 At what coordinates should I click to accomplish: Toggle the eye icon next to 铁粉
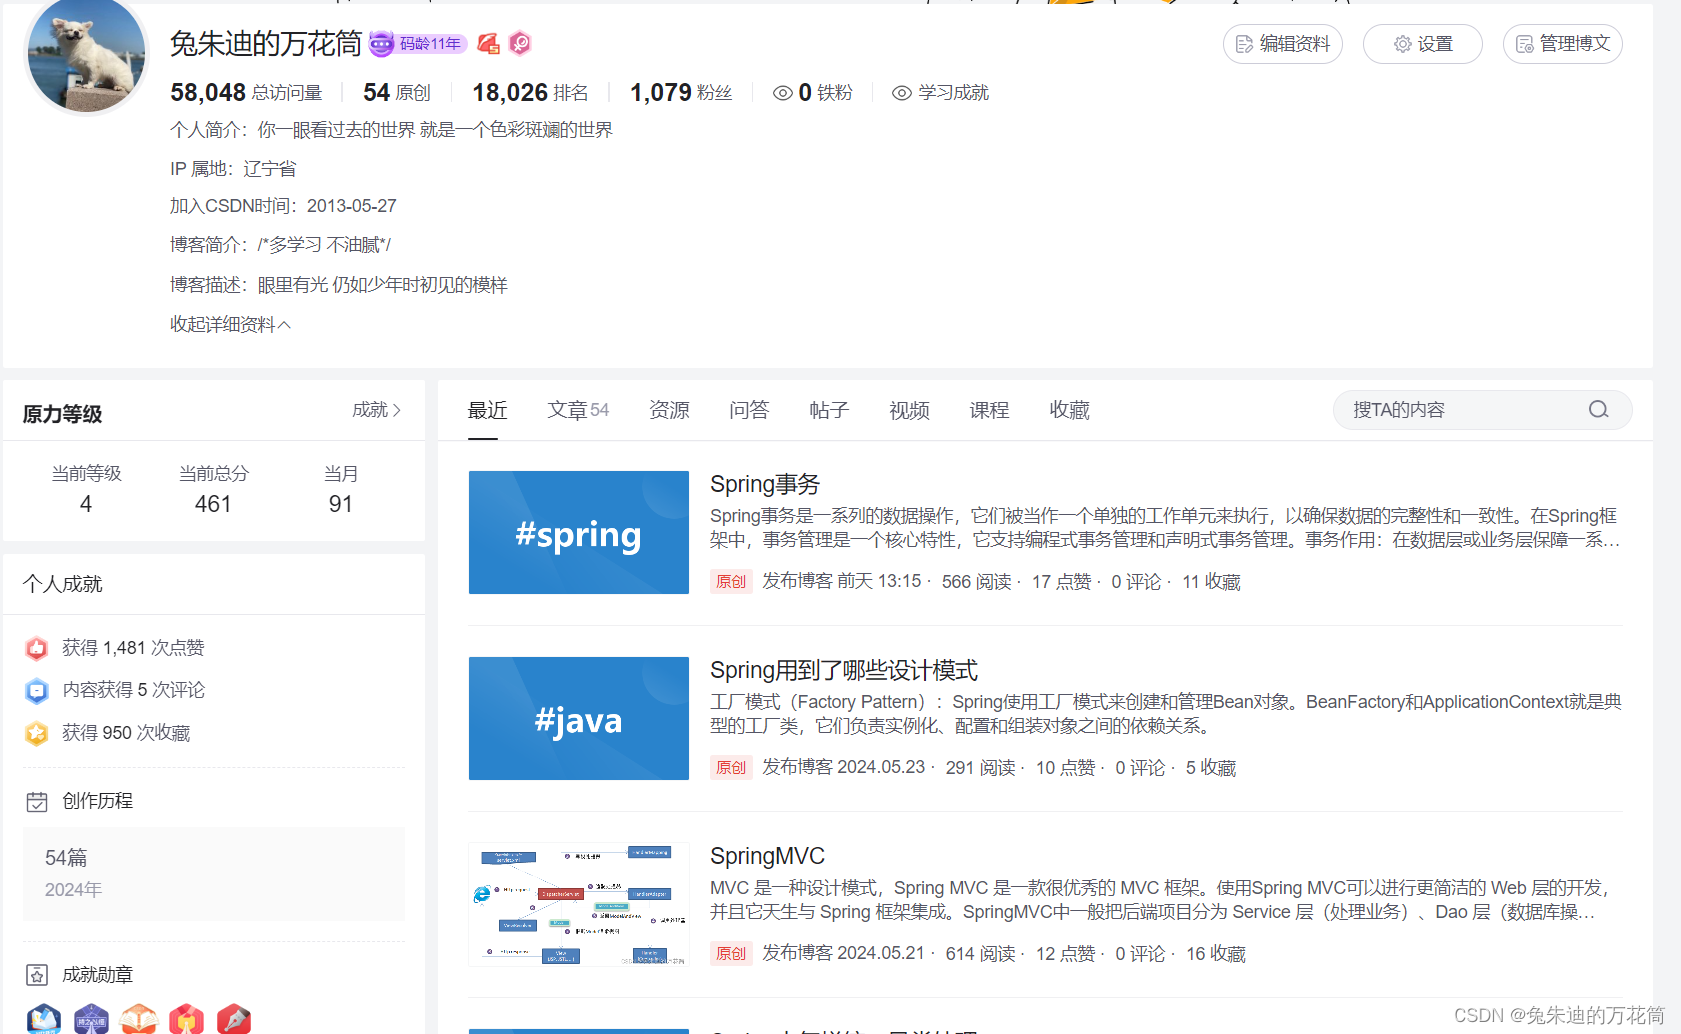[x=783, y=93]
